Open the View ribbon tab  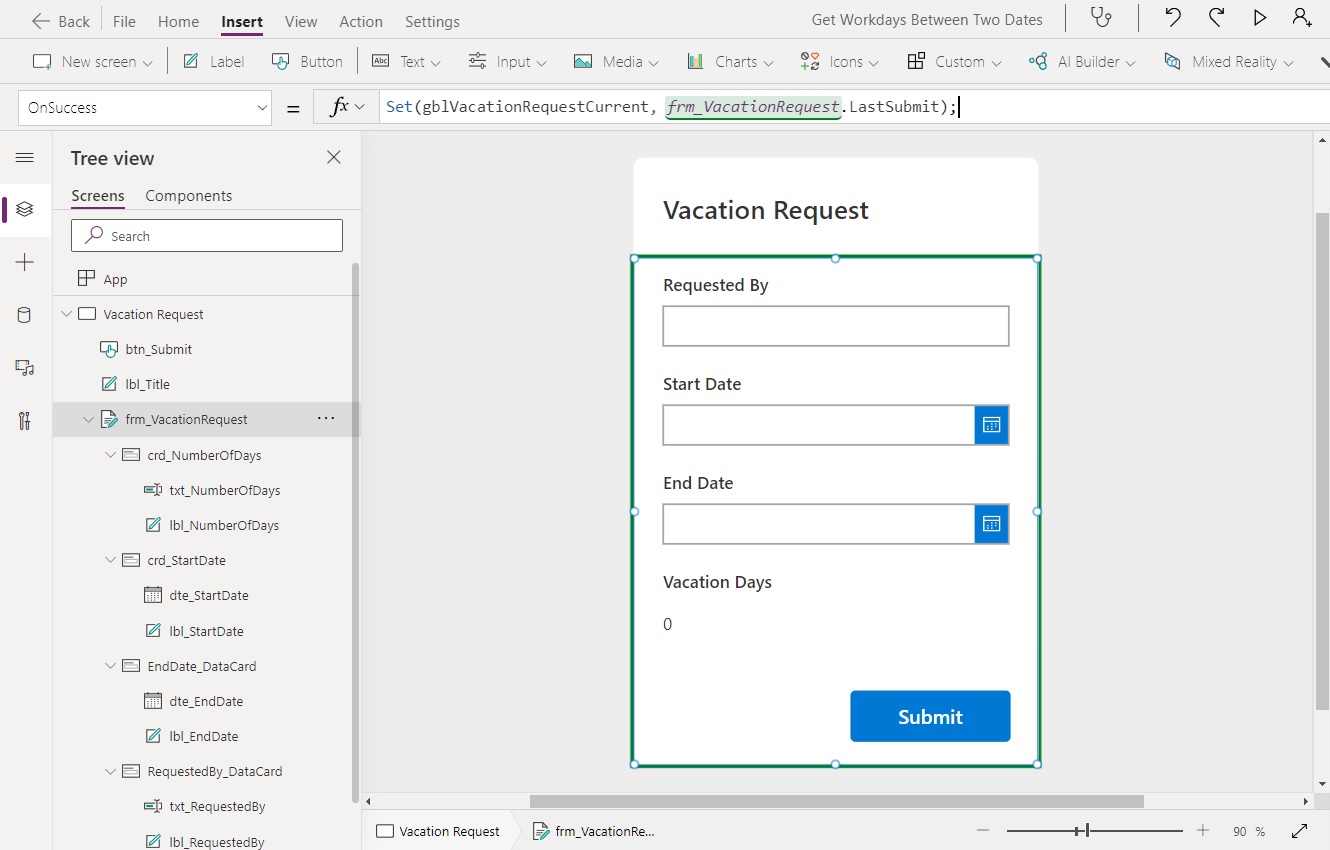pos(301,20)
